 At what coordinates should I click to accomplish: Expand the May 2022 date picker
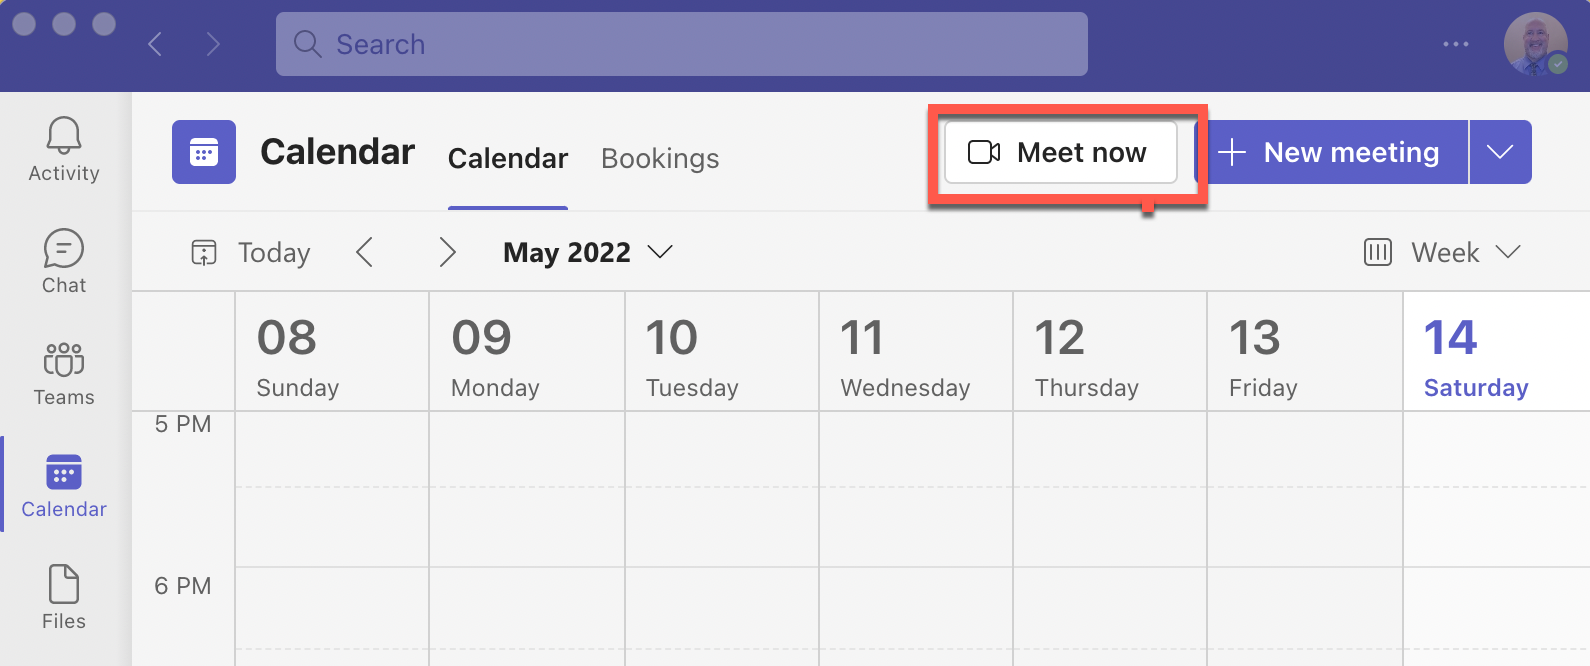[660, 252]
